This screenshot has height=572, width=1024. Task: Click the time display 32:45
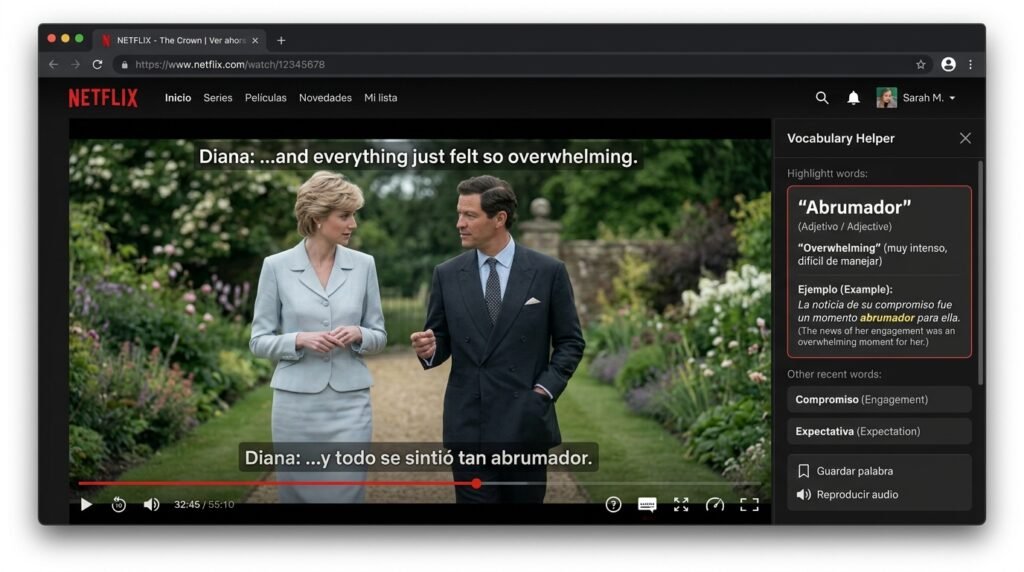pyautogui.click(x=187, y=505)
